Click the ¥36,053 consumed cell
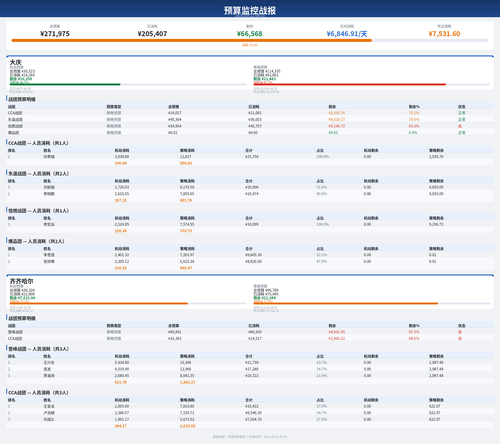The width and height of the screenshot is (500, 444). pyautogui.click(x=255, y=119)
